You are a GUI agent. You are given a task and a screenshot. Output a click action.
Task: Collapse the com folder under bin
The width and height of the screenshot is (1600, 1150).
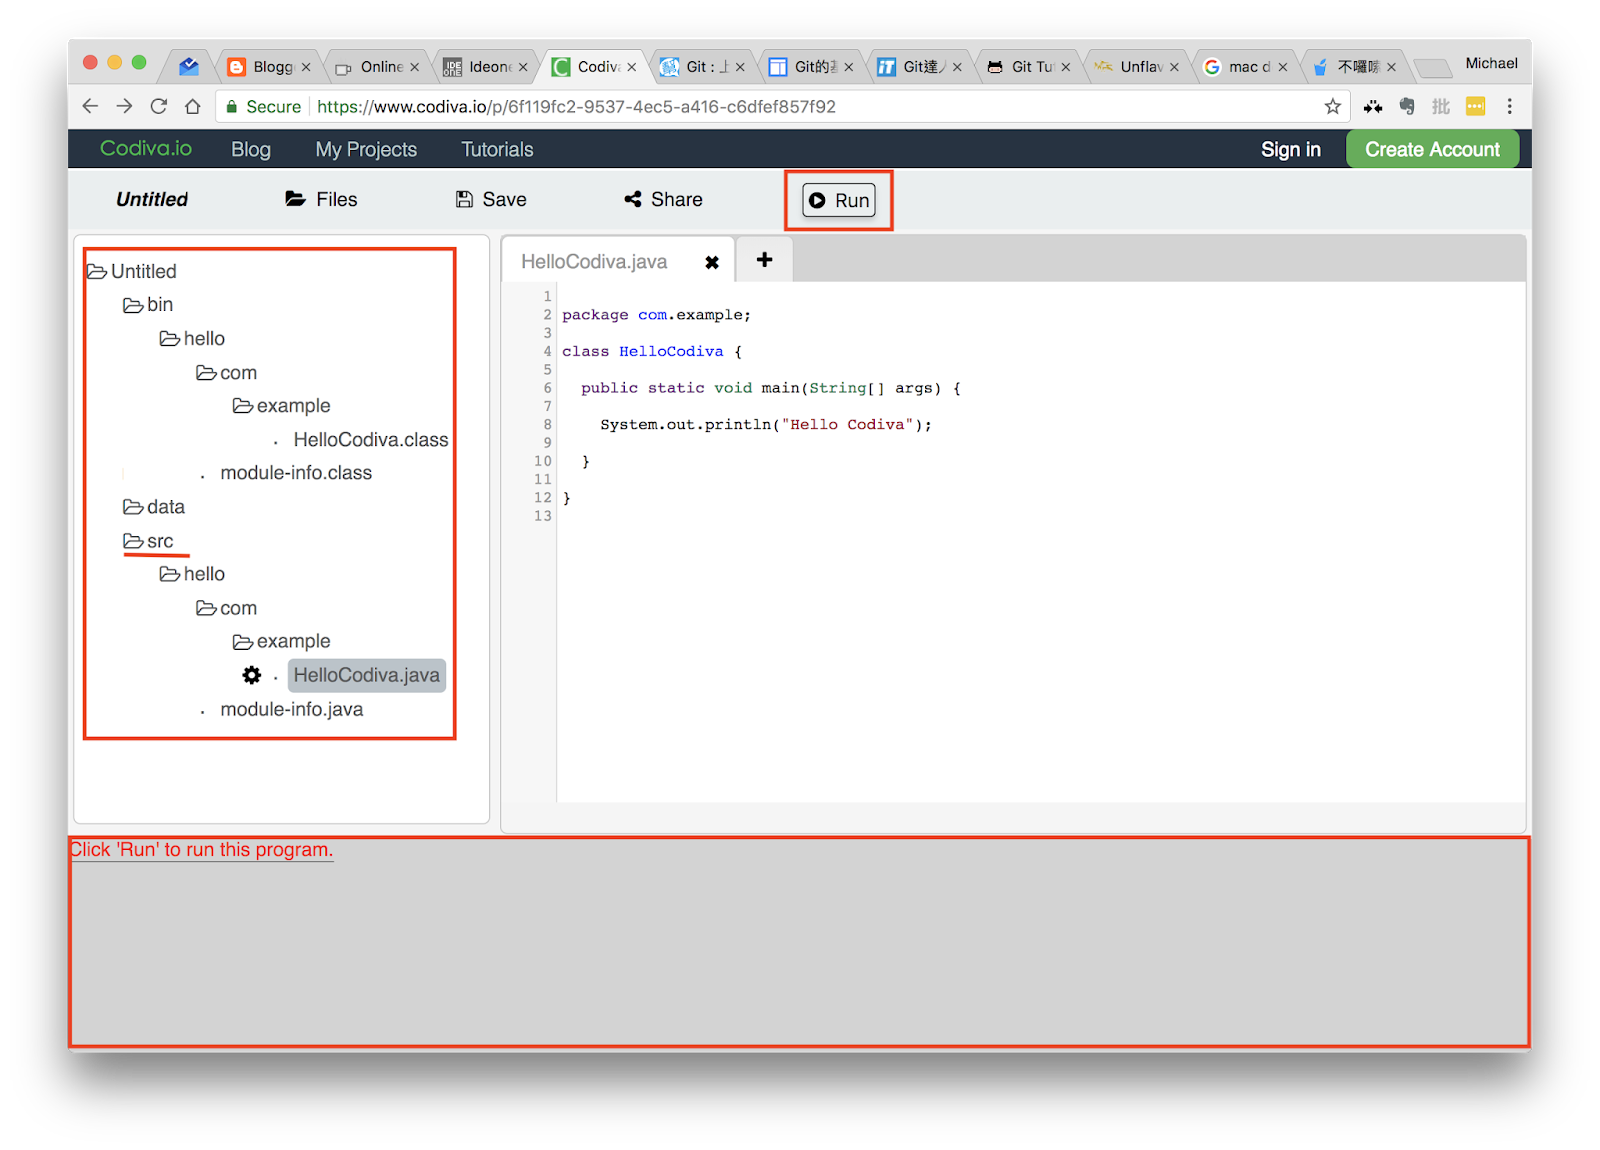227,373
